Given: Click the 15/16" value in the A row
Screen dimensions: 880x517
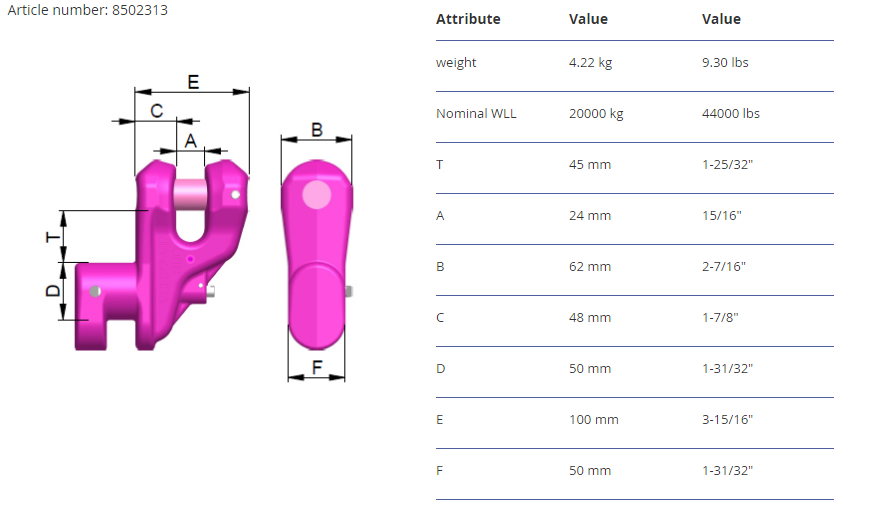Looking at the screenshot, I should 722,216.
